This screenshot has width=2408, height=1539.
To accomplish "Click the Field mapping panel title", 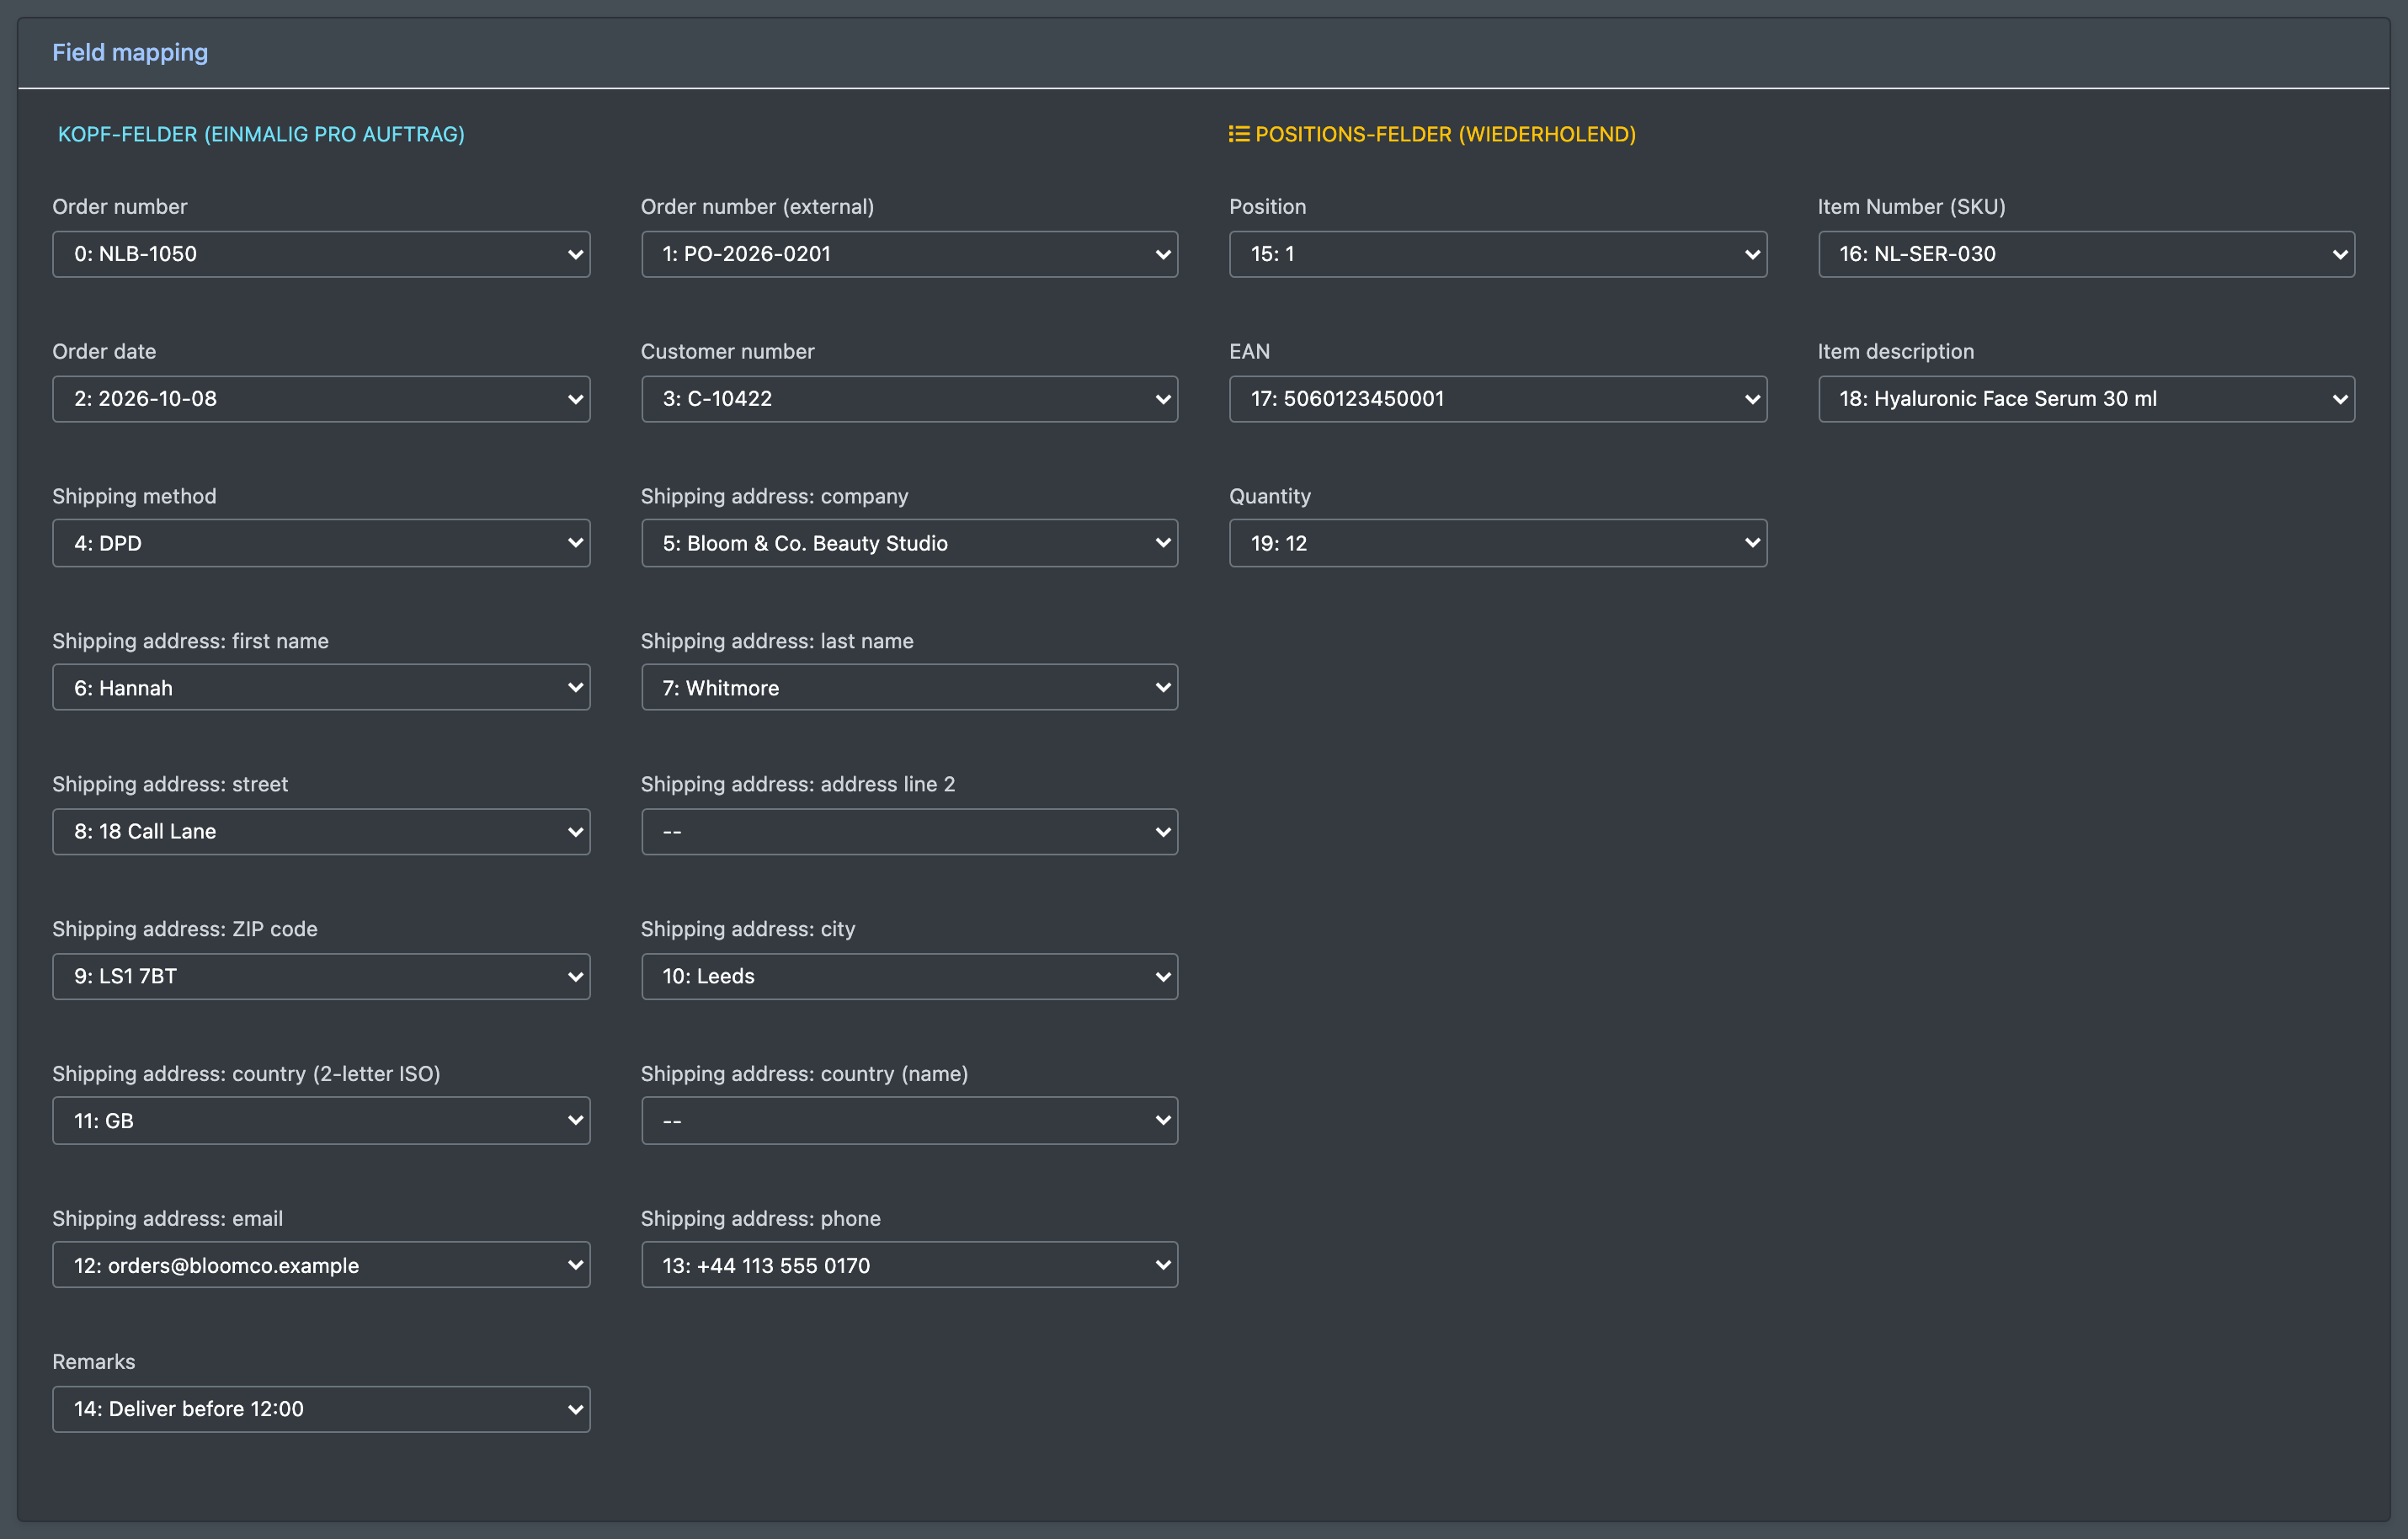I will (130, 52).
